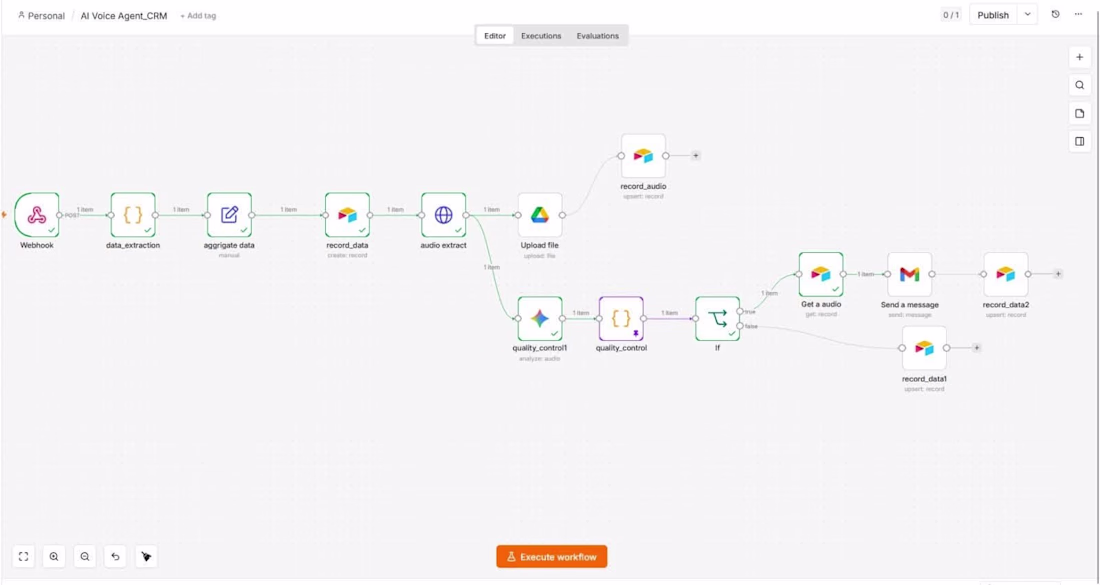Select the audio extract HTTP node
The width and height of the screenshot is (1100, 585).
pyautogui.click(x=443, y=215)
